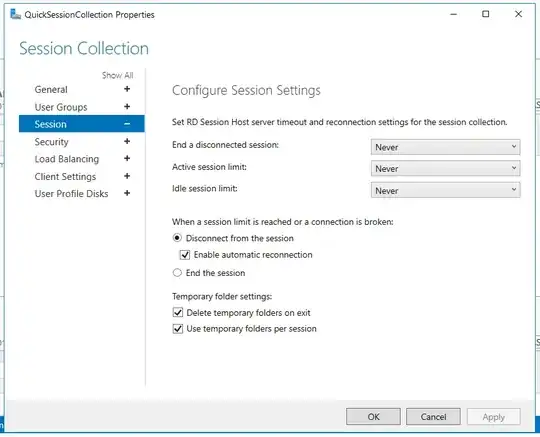540x437 pixels.
Task: Open the User Groups page
Action: pyautogui.click(x=61, y=107)
